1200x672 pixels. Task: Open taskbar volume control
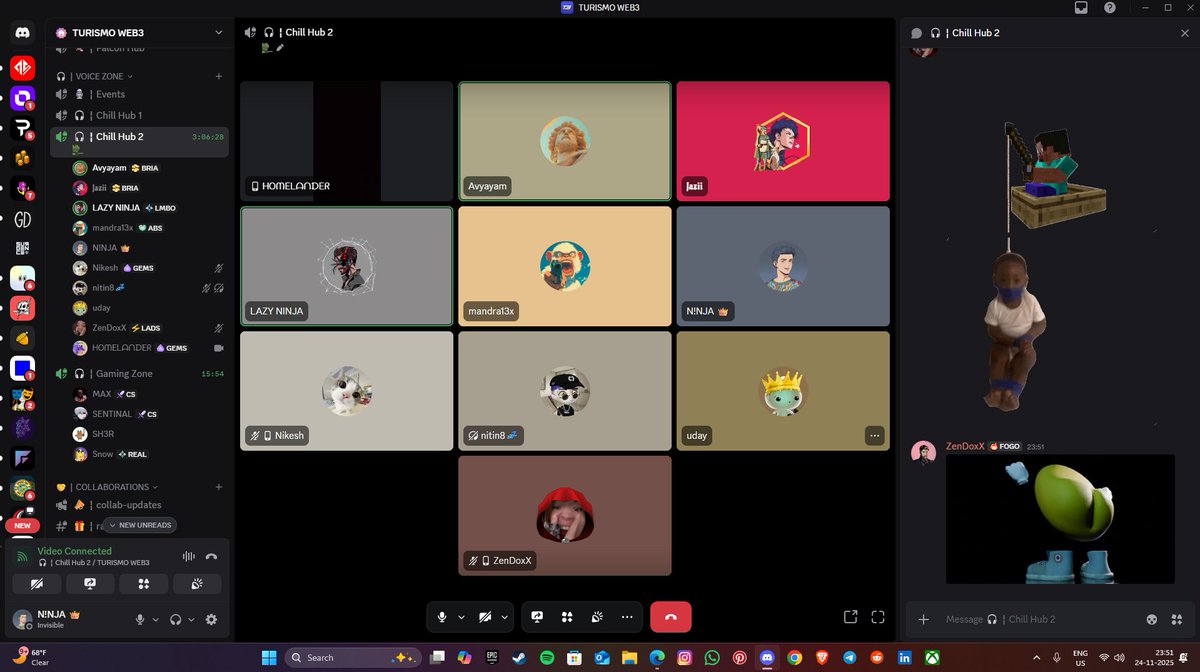[x=1121, y=657]
